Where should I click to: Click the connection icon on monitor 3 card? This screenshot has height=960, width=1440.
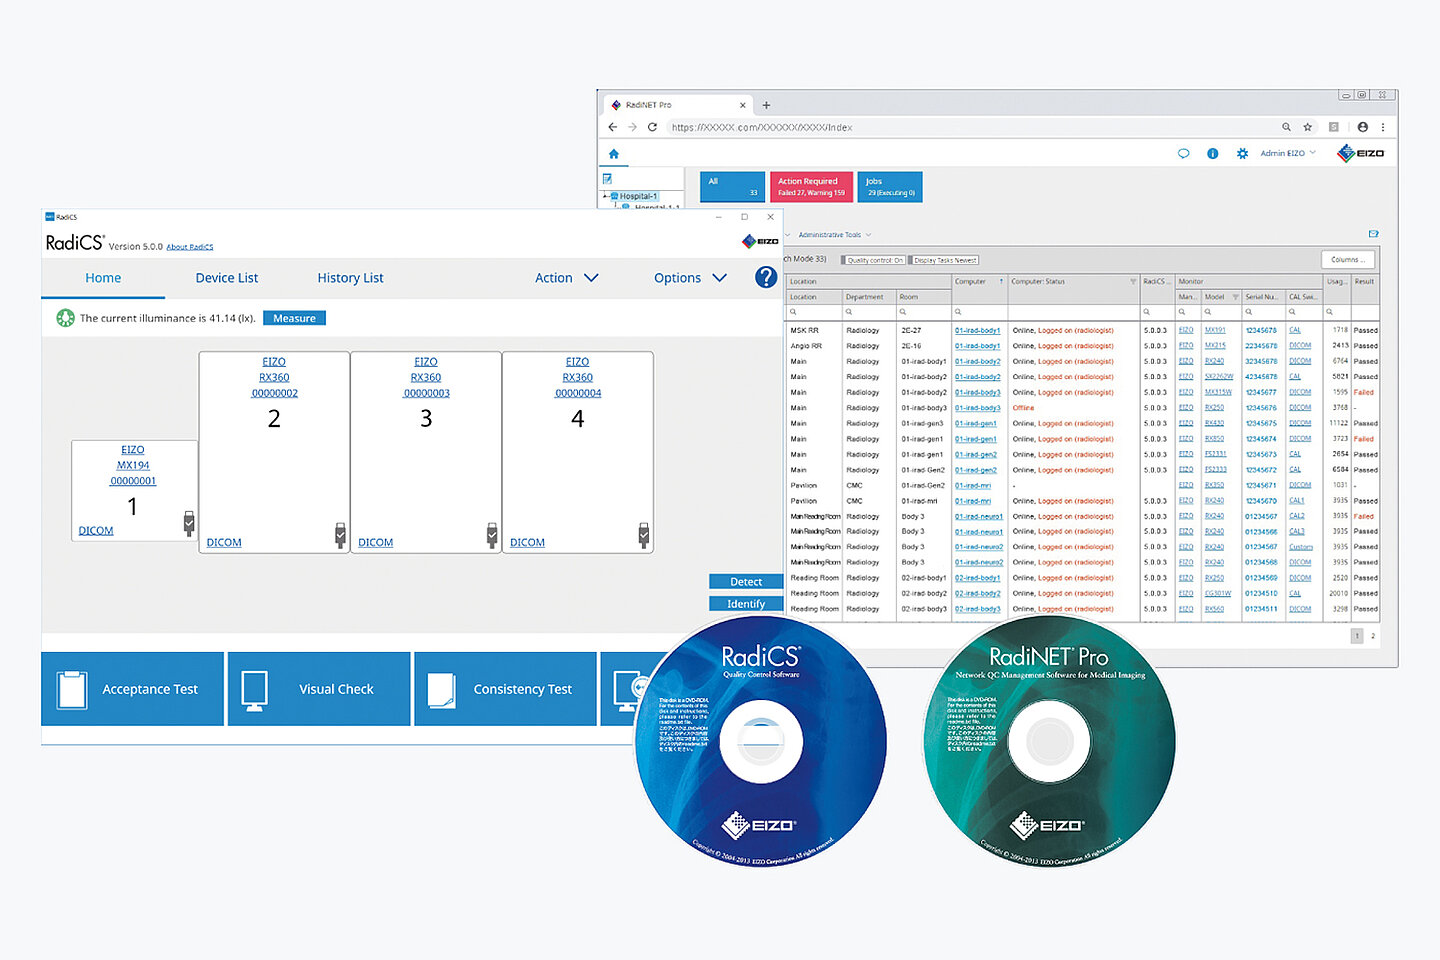(x=492, y=535)
